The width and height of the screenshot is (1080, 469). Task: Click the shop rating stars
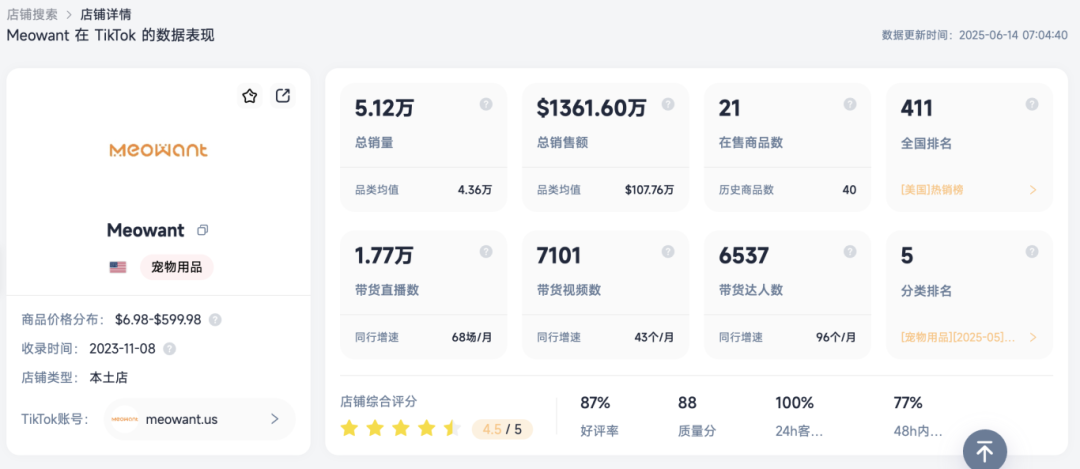(x=400, y=429)
